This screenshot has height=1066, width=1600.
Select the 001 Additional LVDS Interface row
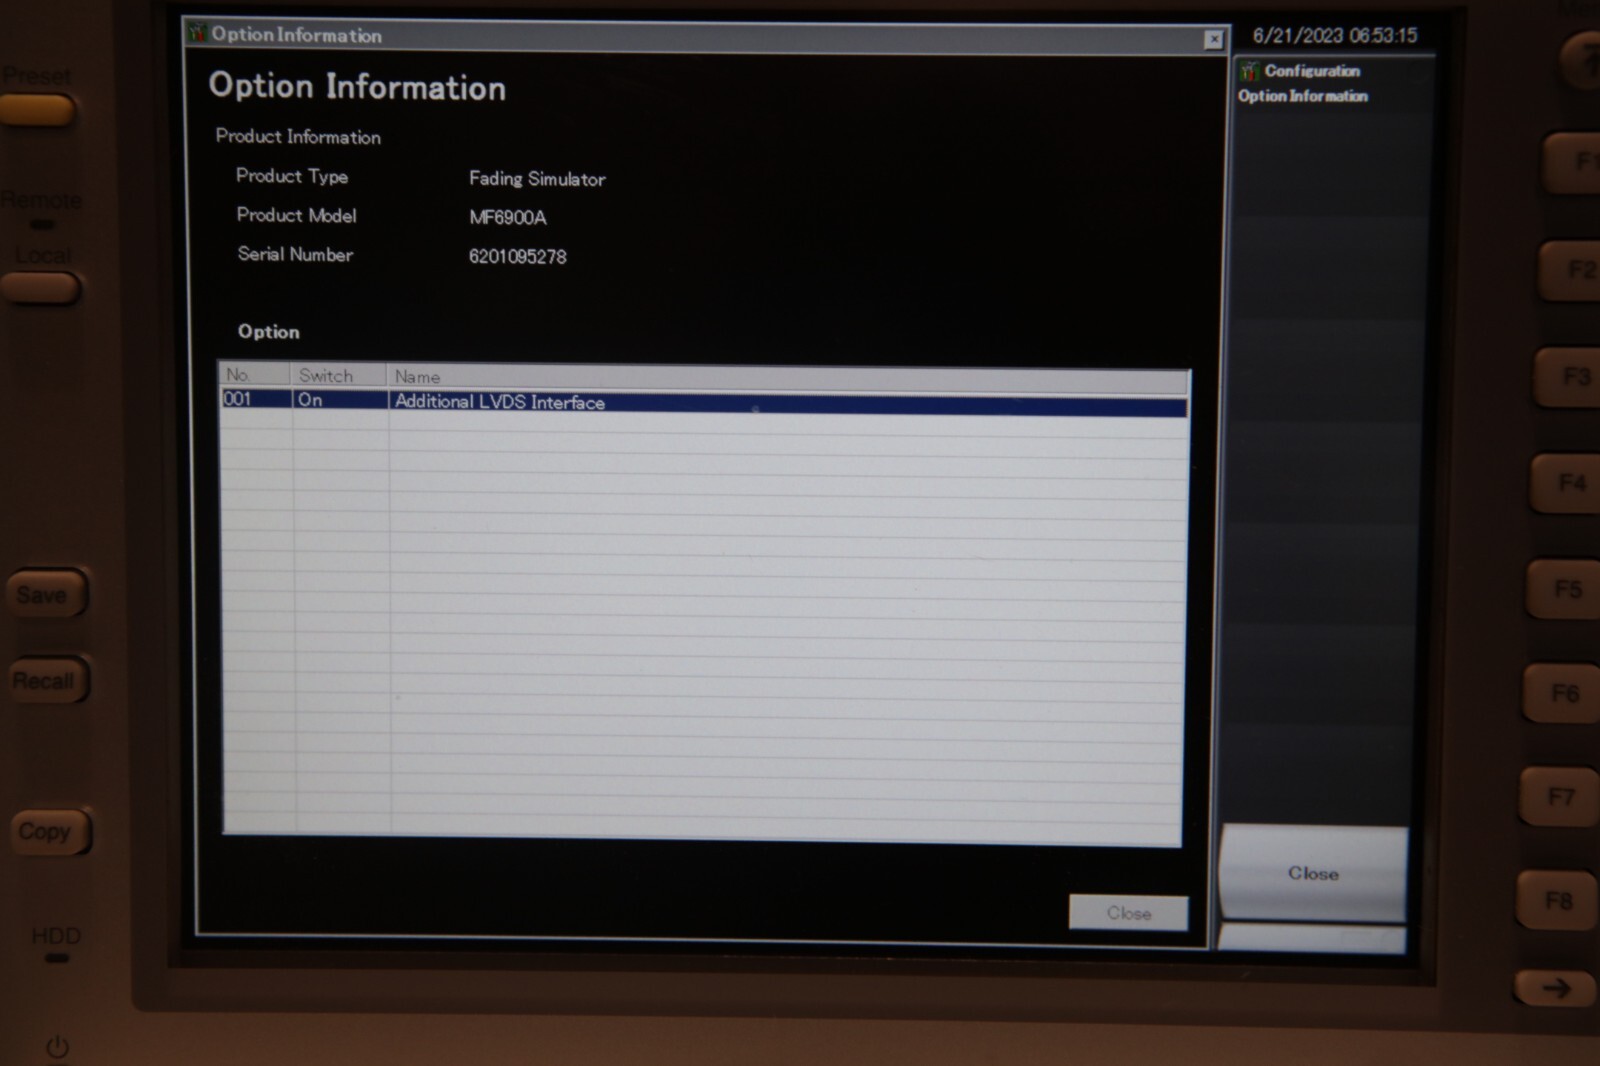[703, 401]
